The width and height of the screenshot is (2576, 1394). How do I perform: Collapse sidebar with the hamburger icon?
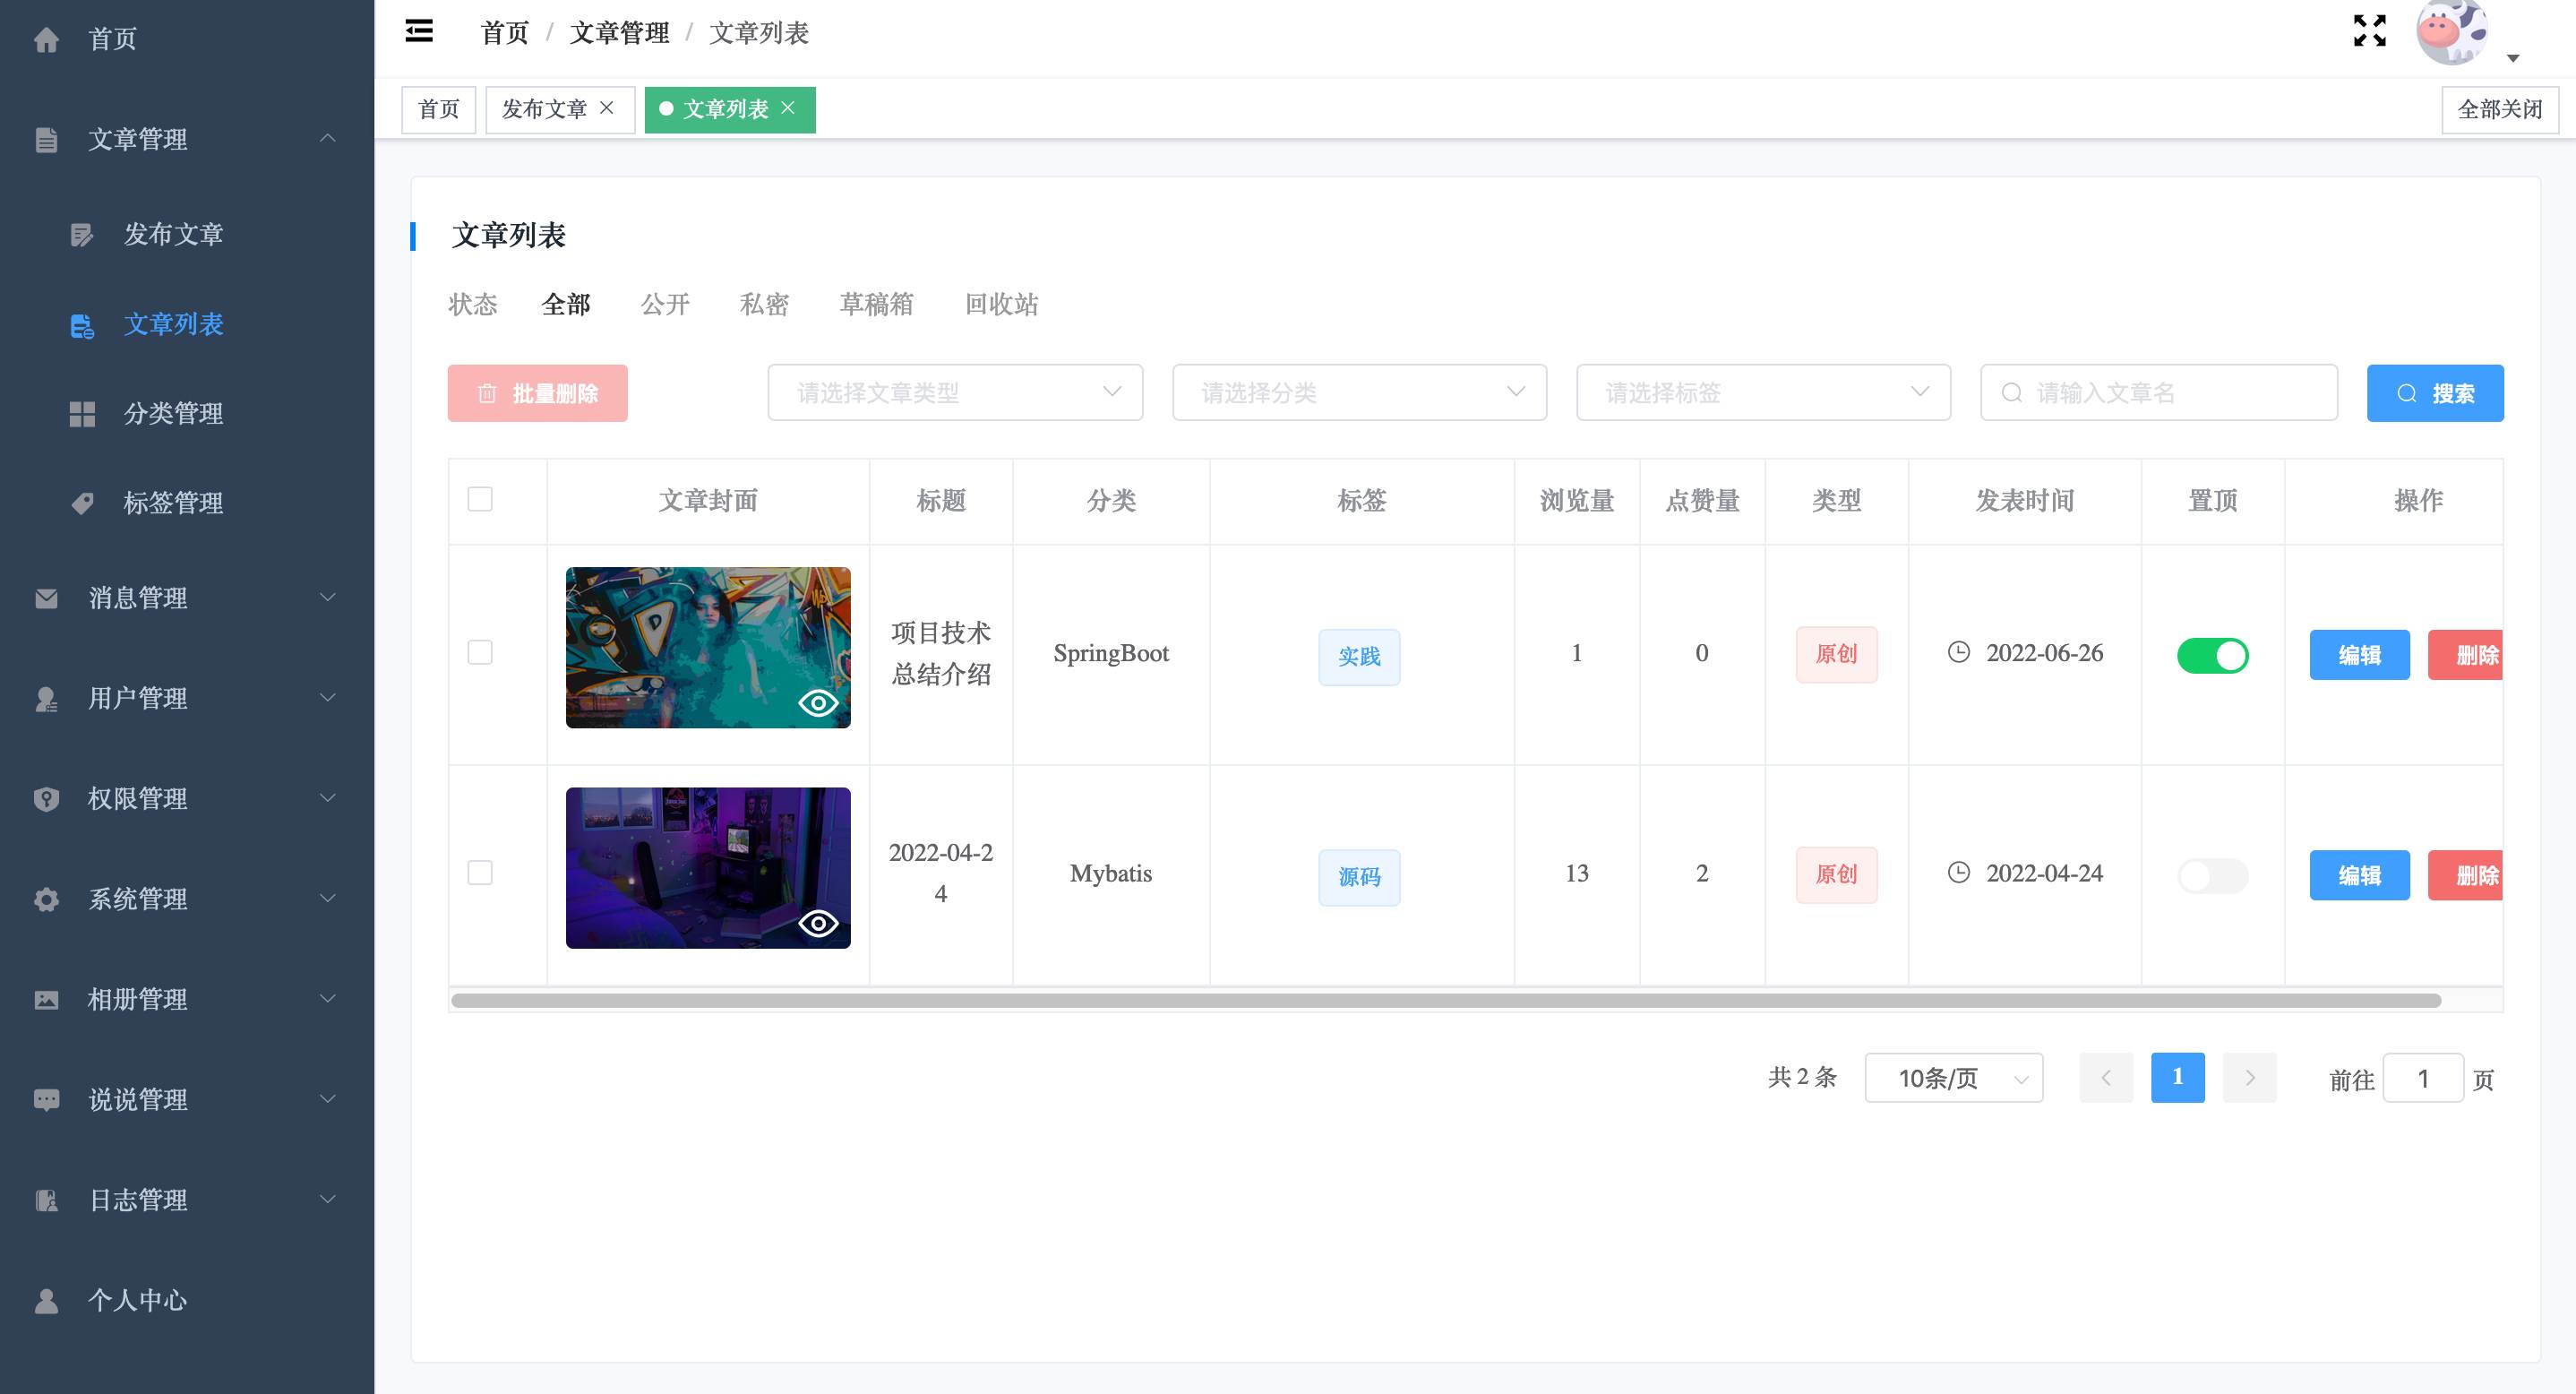(419, 32)
